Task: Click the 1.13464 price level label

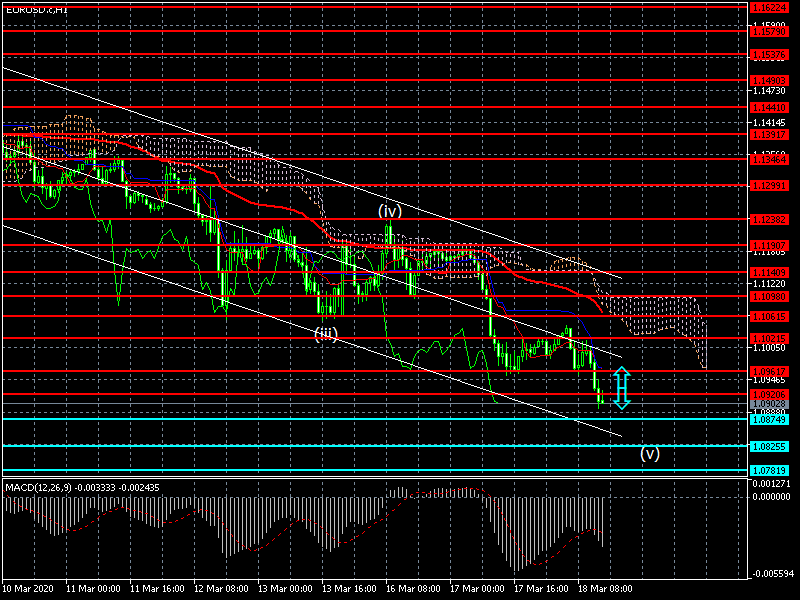Action: click(x=769, y=160)
